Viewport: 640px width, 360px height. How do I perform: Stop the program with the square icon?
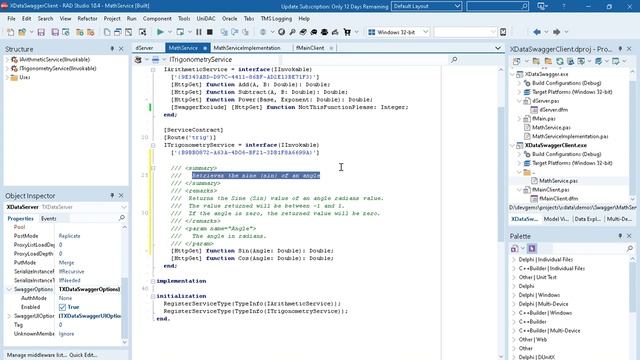[x=210, y=32]
